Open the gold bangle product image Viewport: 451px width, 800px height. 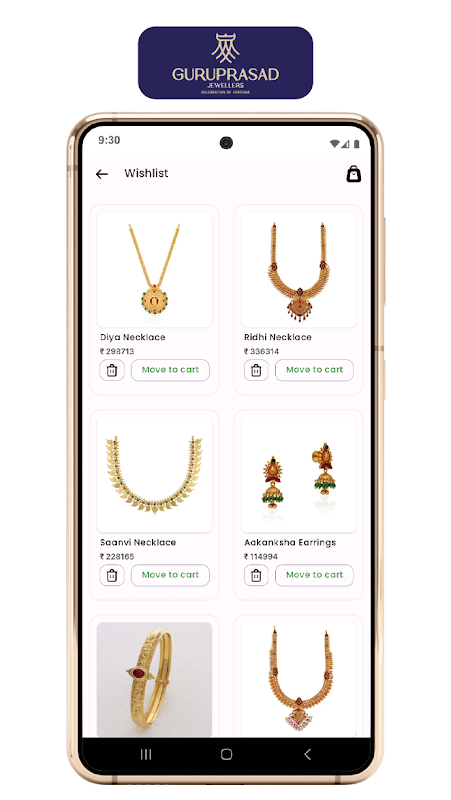[155, 679]
